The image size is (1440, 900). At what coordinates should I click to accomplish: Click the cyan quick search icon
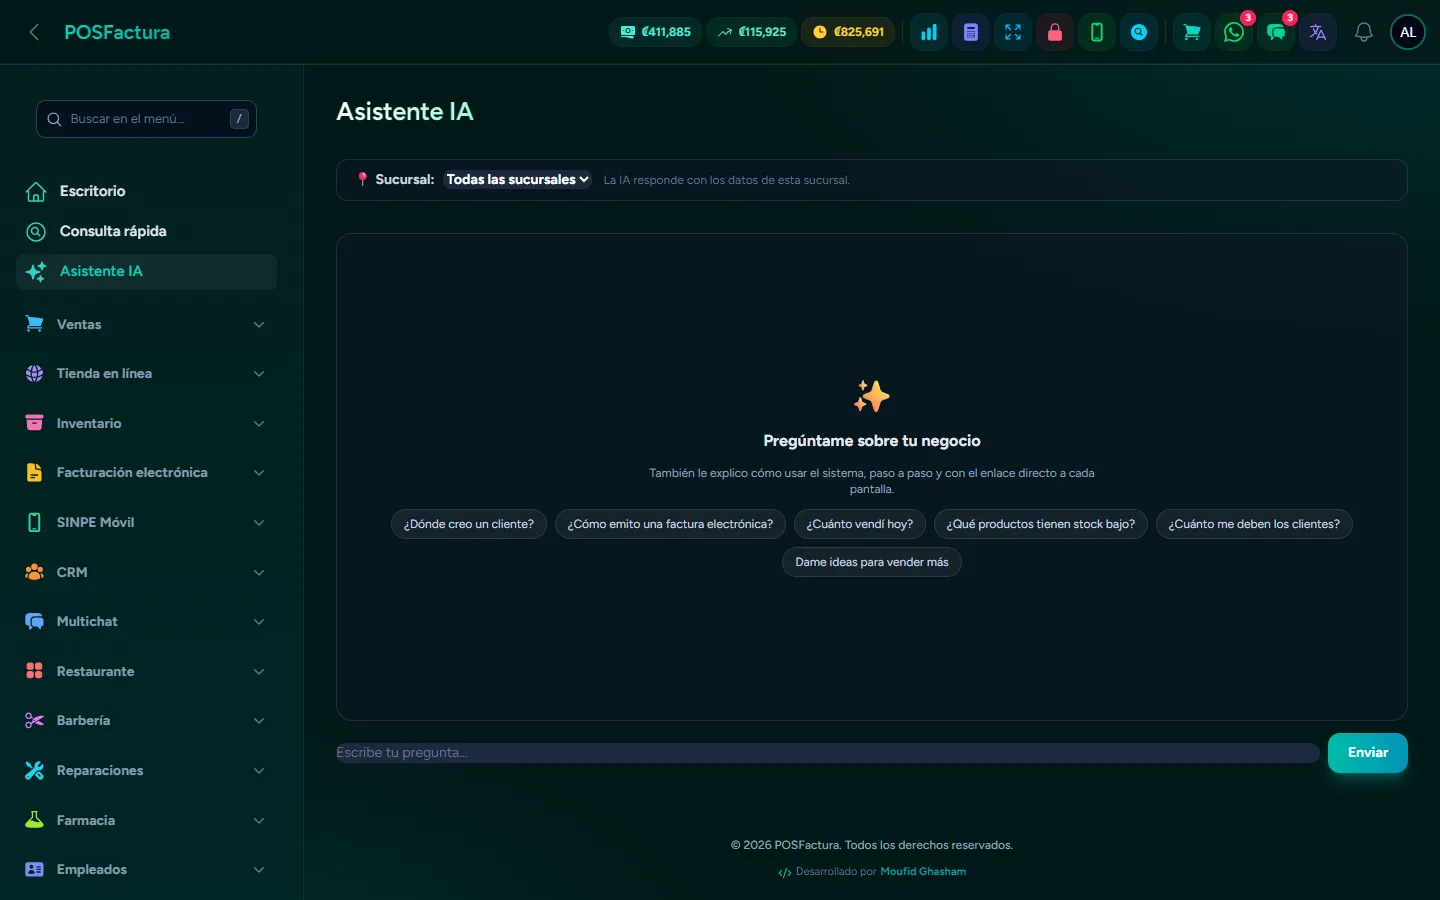[x=1139, y=32]
